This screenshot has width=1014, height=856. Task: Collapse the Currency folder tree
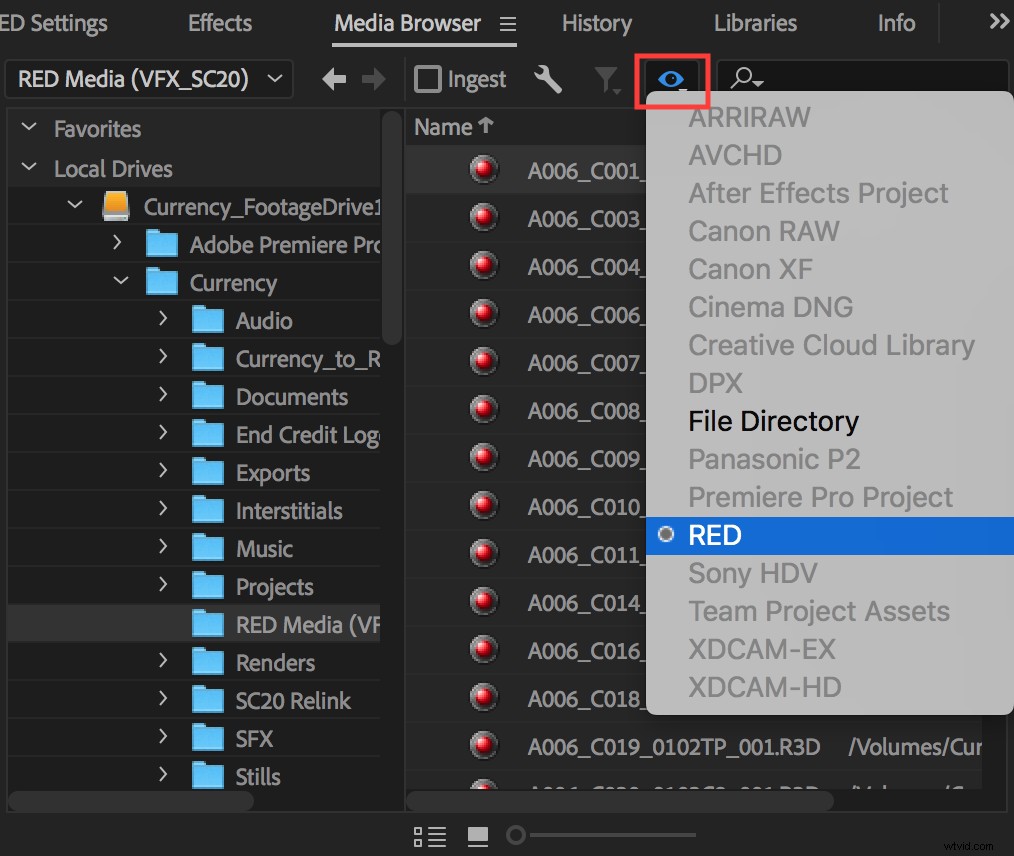118,282
